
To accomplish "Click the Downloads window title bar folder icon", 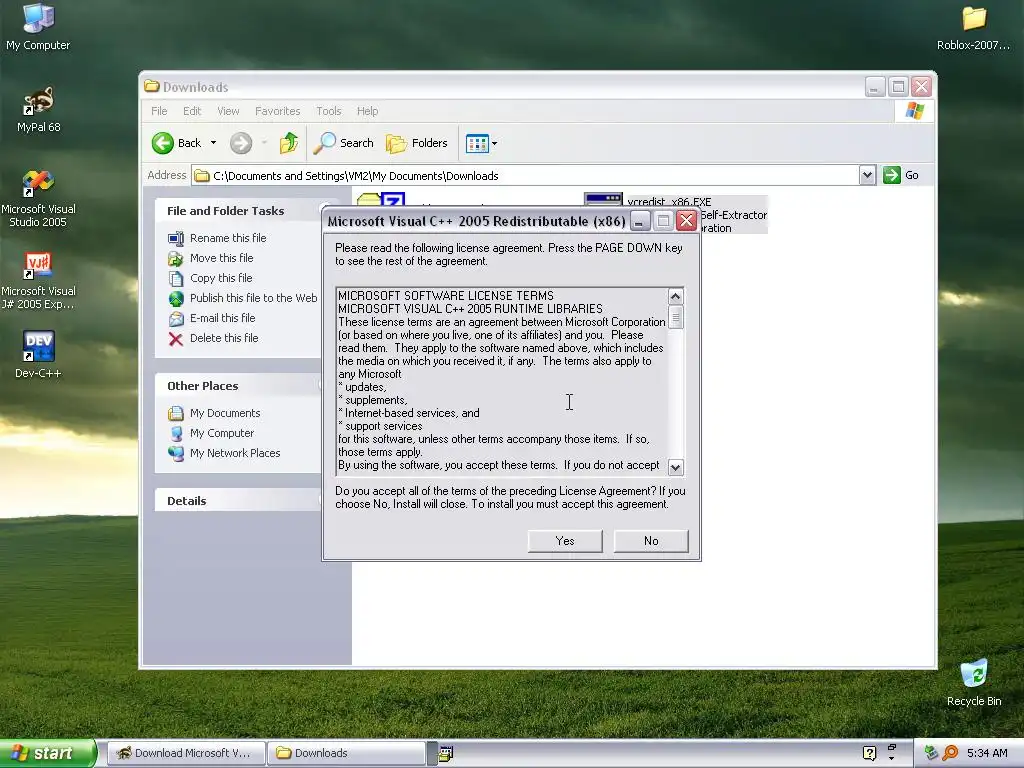I will [152, 86].
